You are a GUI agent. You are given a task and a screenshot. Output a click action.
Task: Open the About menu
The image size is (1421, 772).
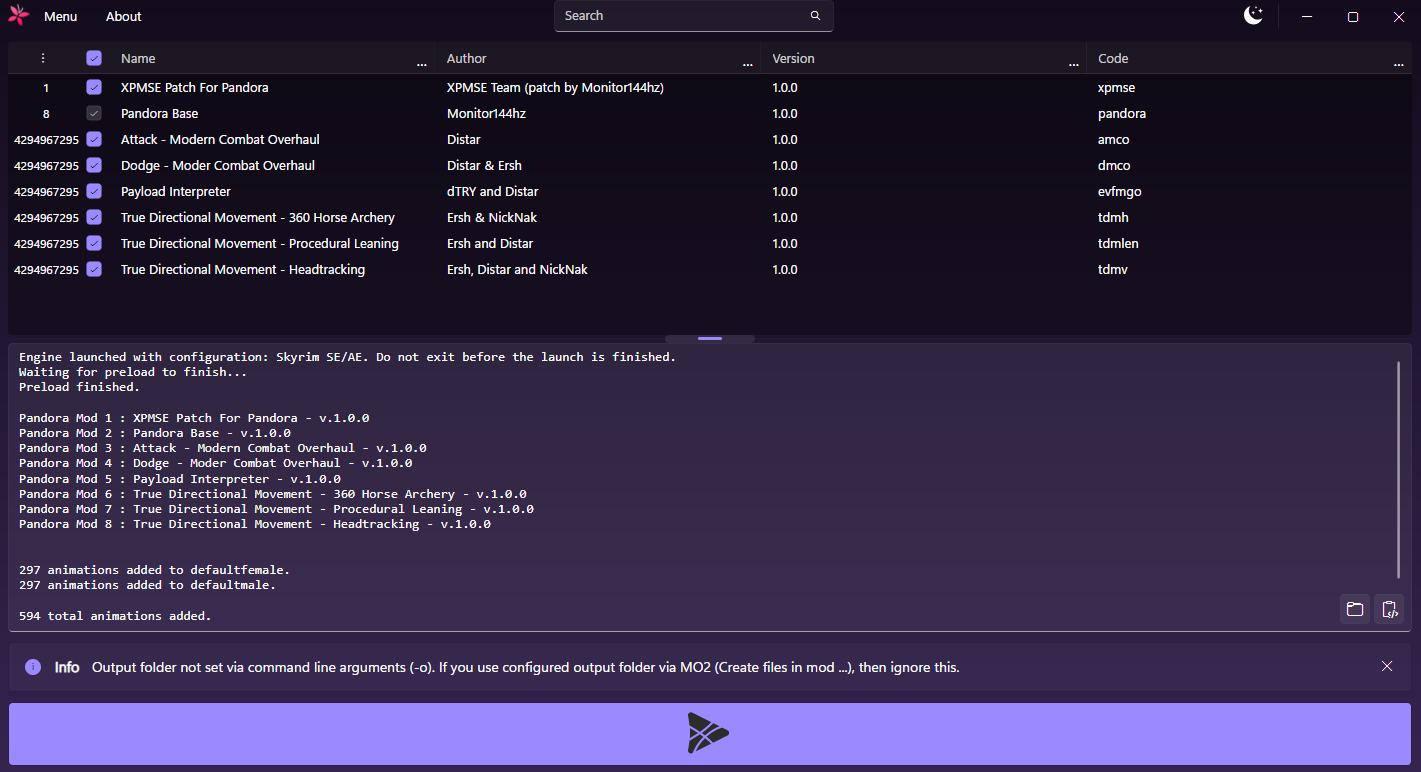click(123, 16)
